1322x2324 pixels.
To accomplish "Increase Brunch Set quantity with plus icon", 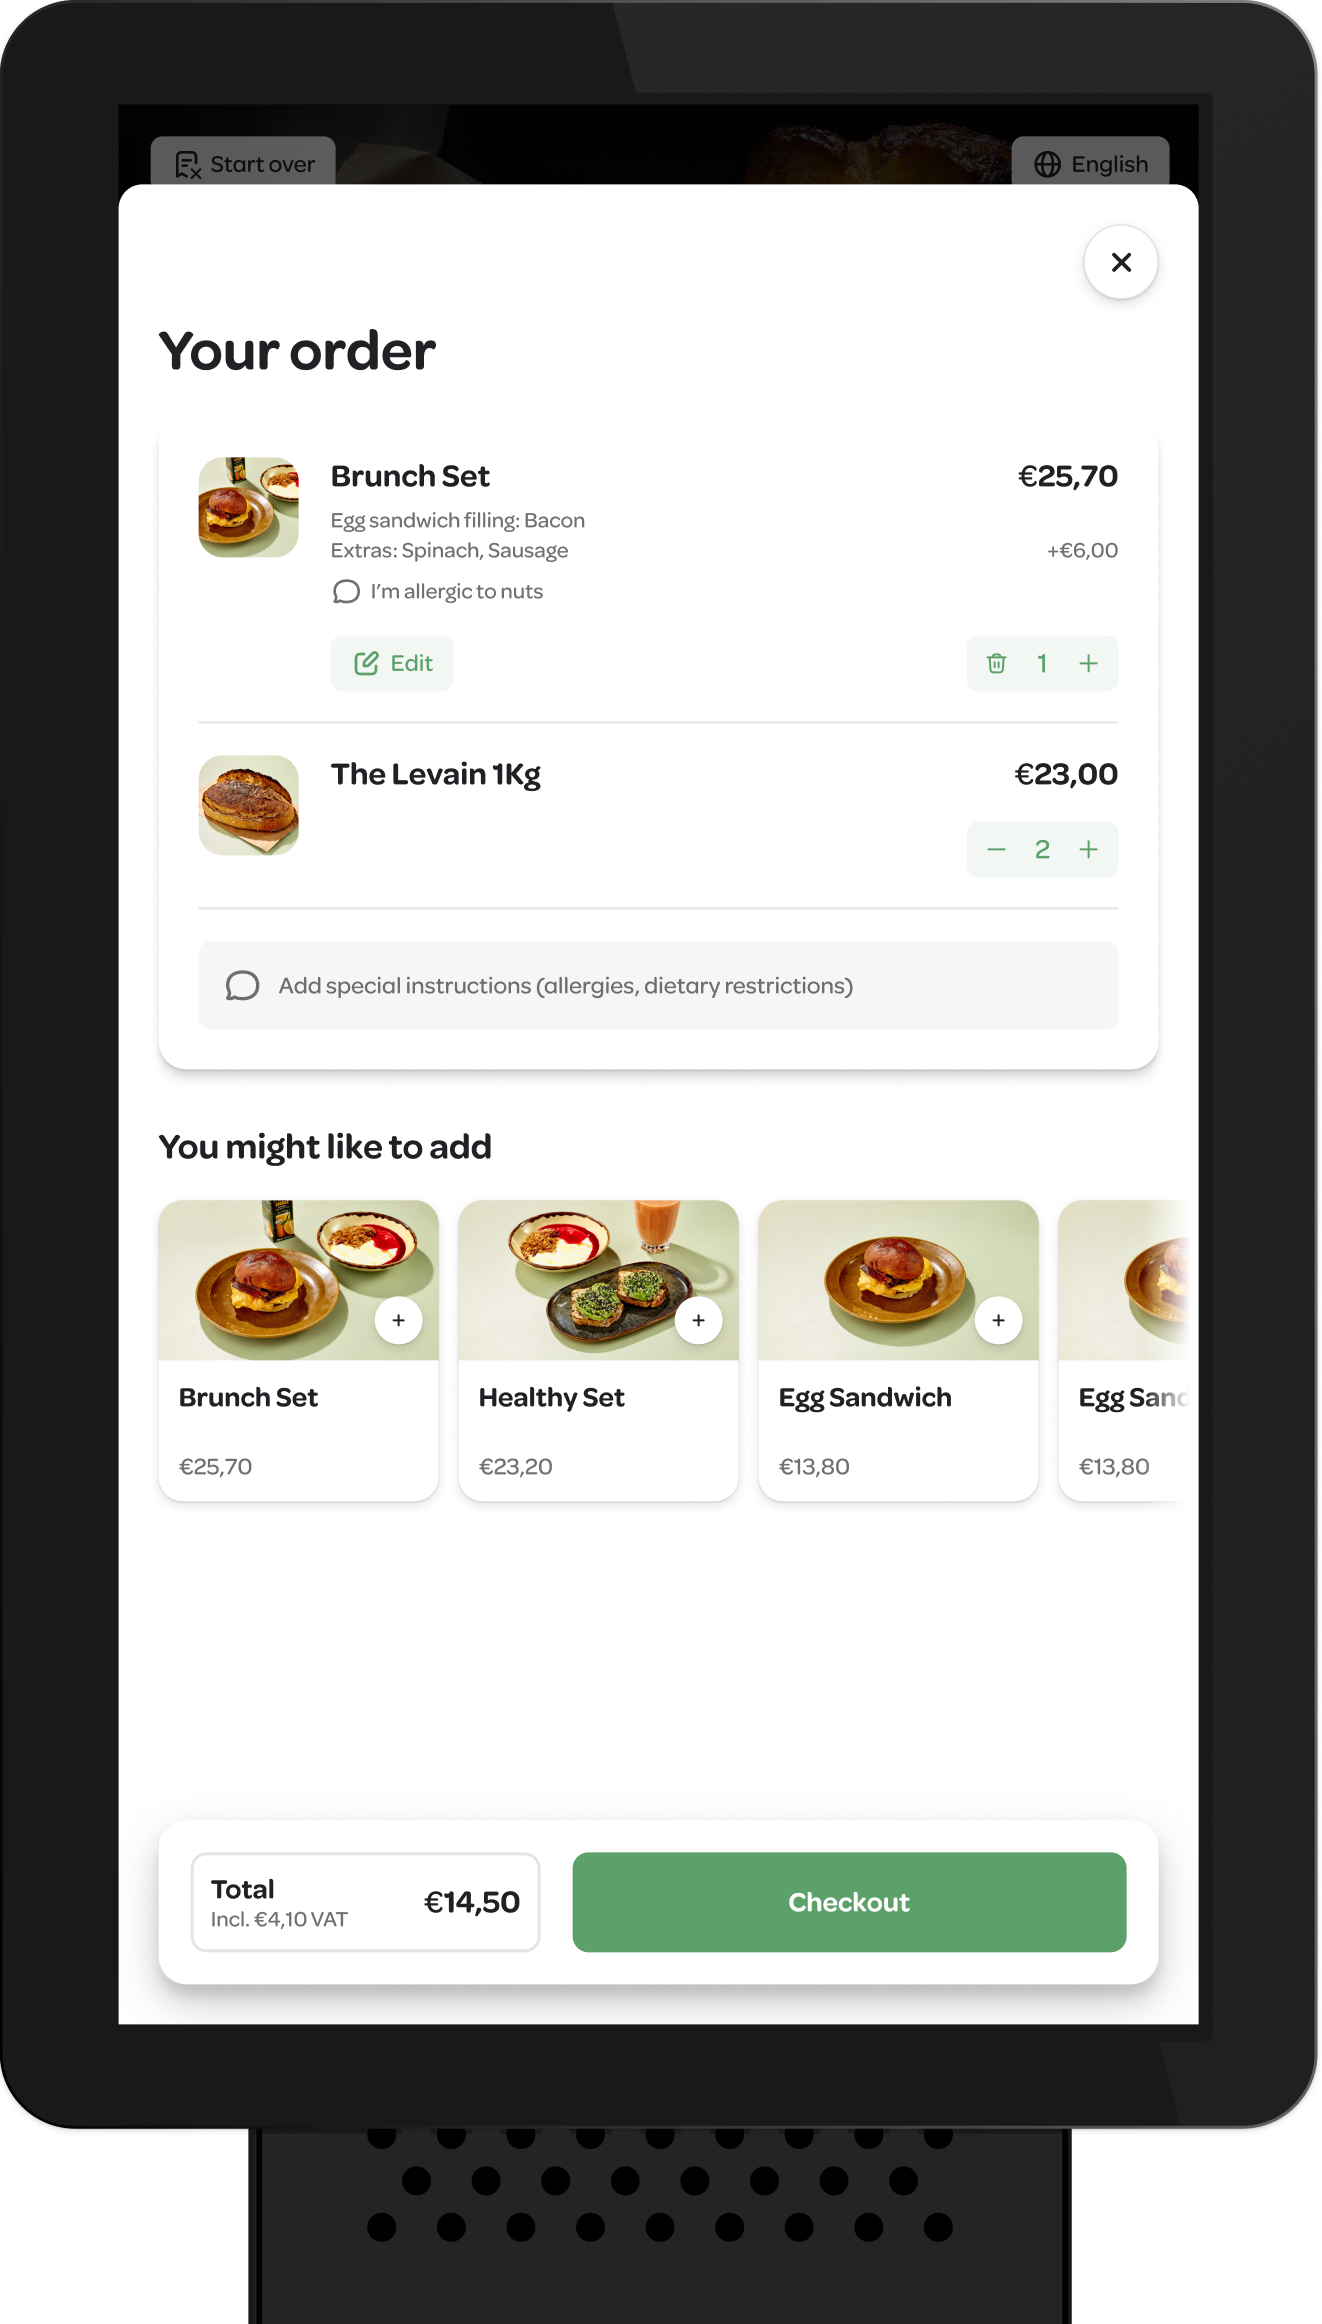I will click(x=1088, y=663).
